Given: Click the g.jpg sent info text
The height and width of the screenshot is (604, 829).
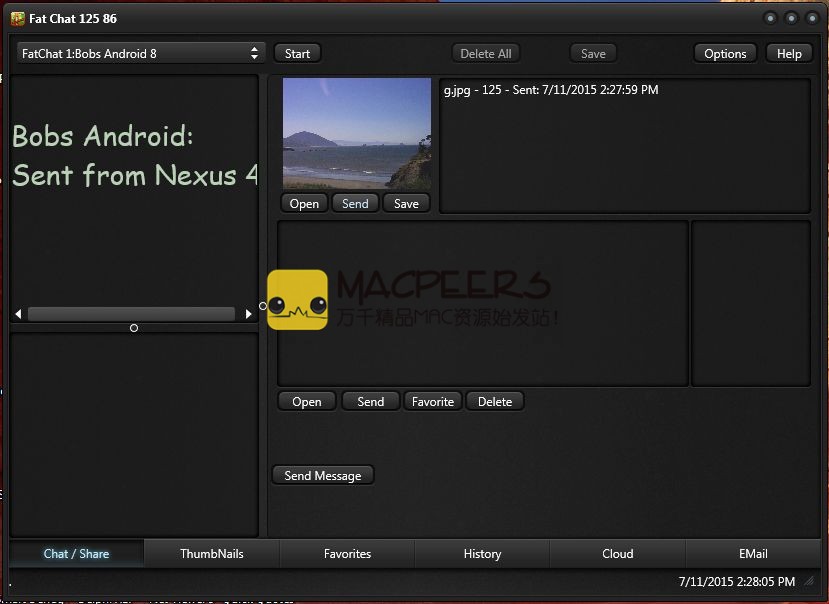Looking at the screenshot, I should 551,90.
